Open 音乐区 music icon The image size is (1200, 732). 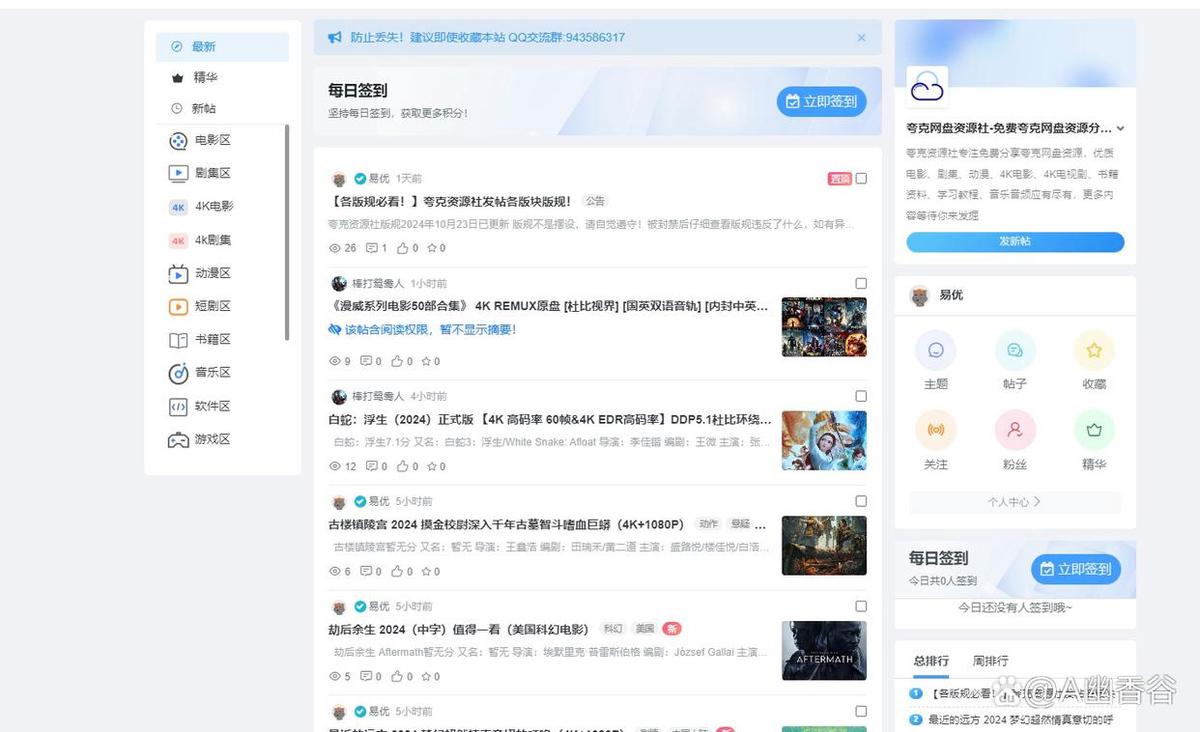(x=178, y=373)
